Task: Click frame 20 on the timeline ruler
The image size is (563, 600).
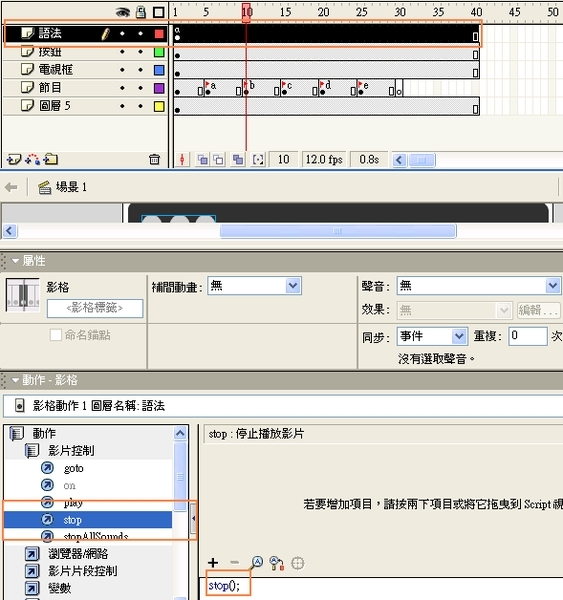Action: (323, 13)
